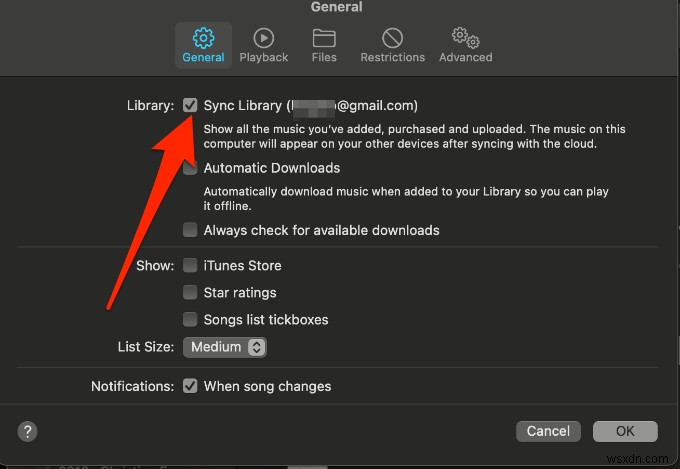Switch to the Playback tab label
Image resolution: width=680 pixels, height=469 pixels.
click(x=263, y=57)
